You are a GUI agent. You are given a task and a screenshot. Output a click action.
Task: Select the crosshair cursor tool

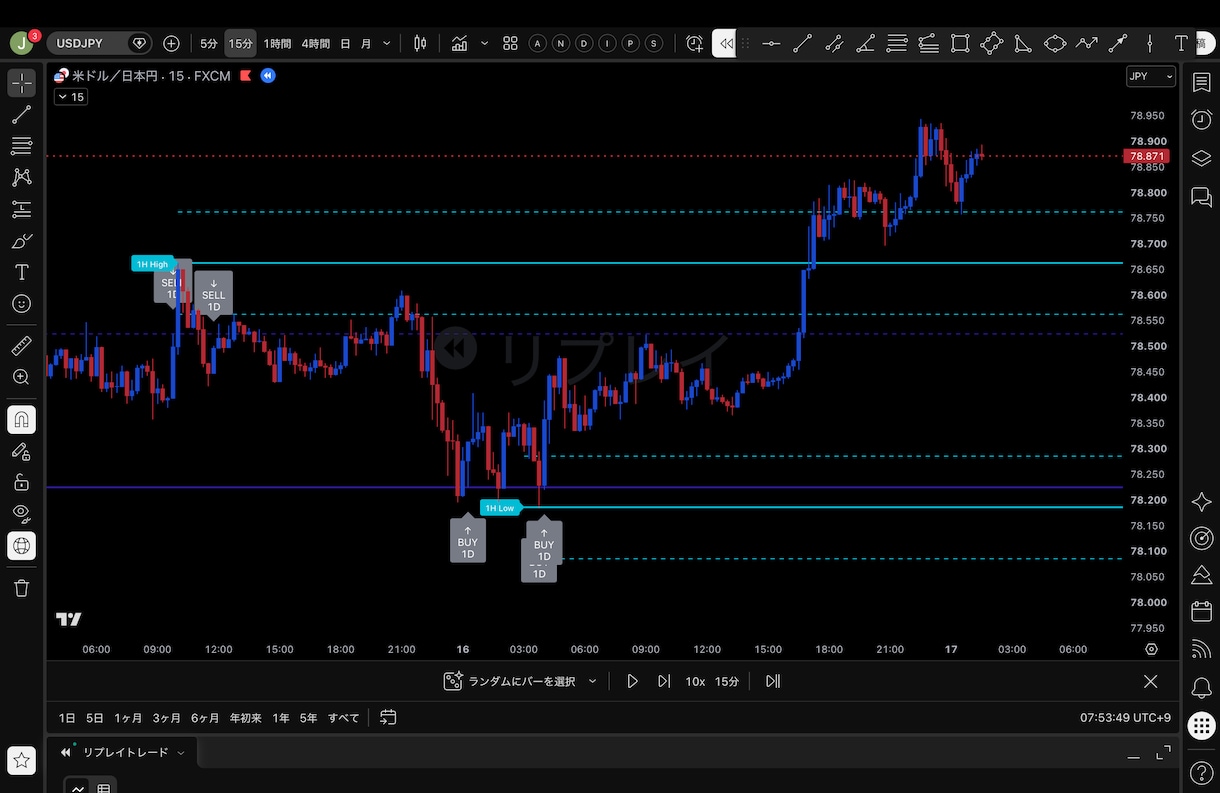coord(21,83)
